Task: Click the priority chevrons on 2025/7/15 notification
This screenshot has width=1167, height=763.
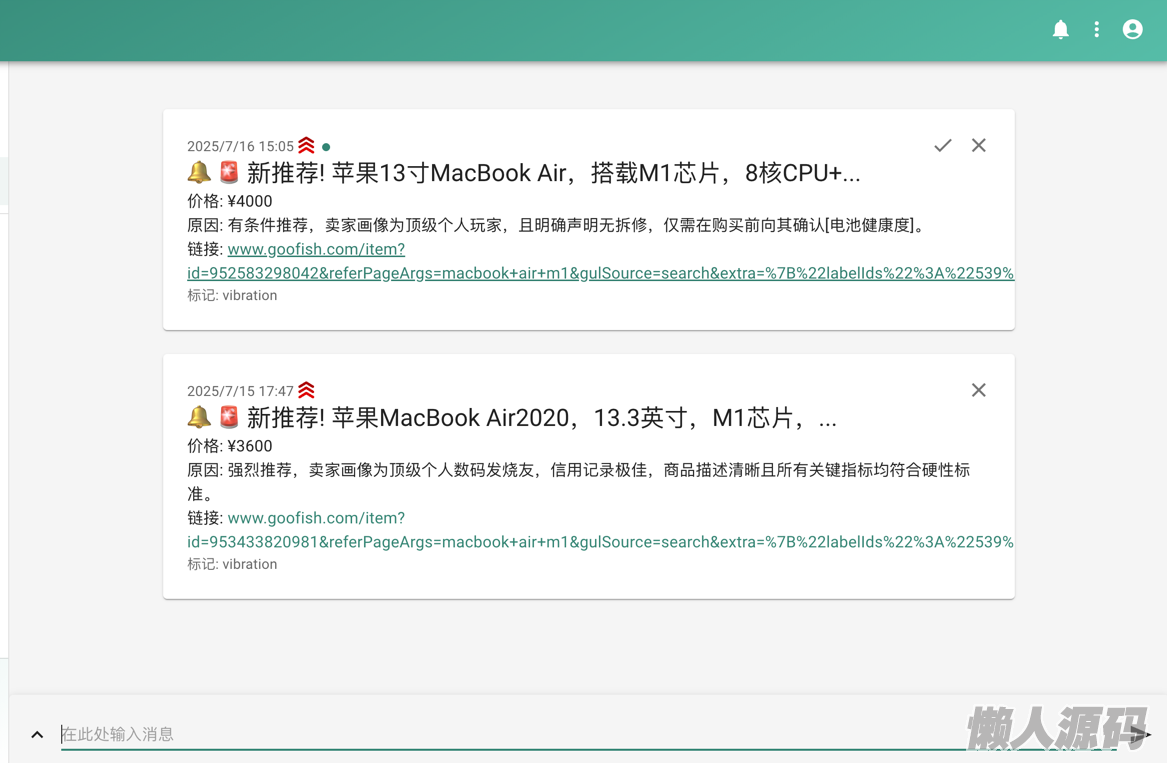Action: tap(306, 390)
